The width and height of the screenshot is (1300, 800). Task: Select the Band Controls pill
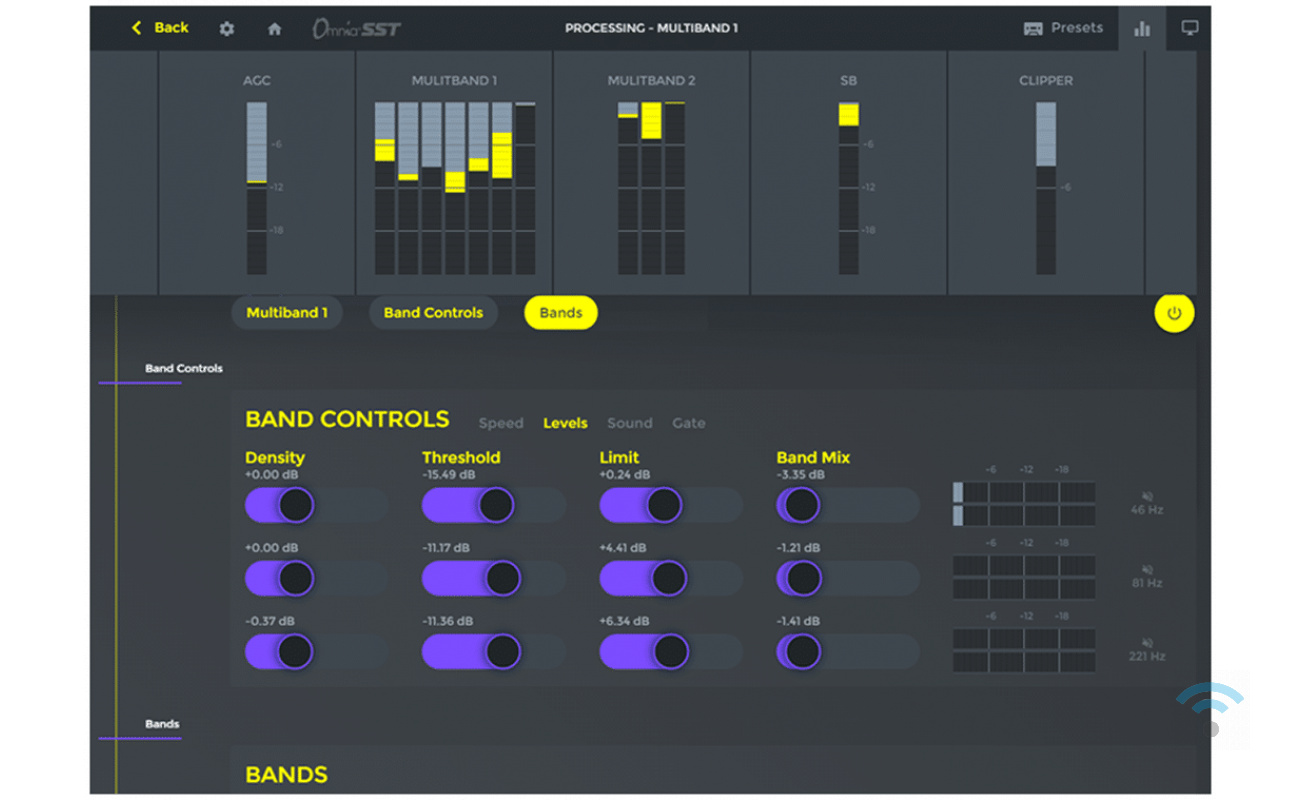[433, 313]
